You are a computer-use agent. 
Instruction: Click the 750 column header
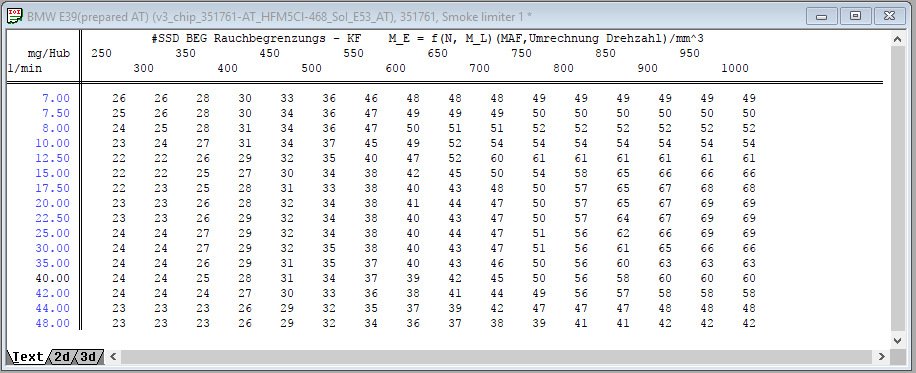[522, 53]
